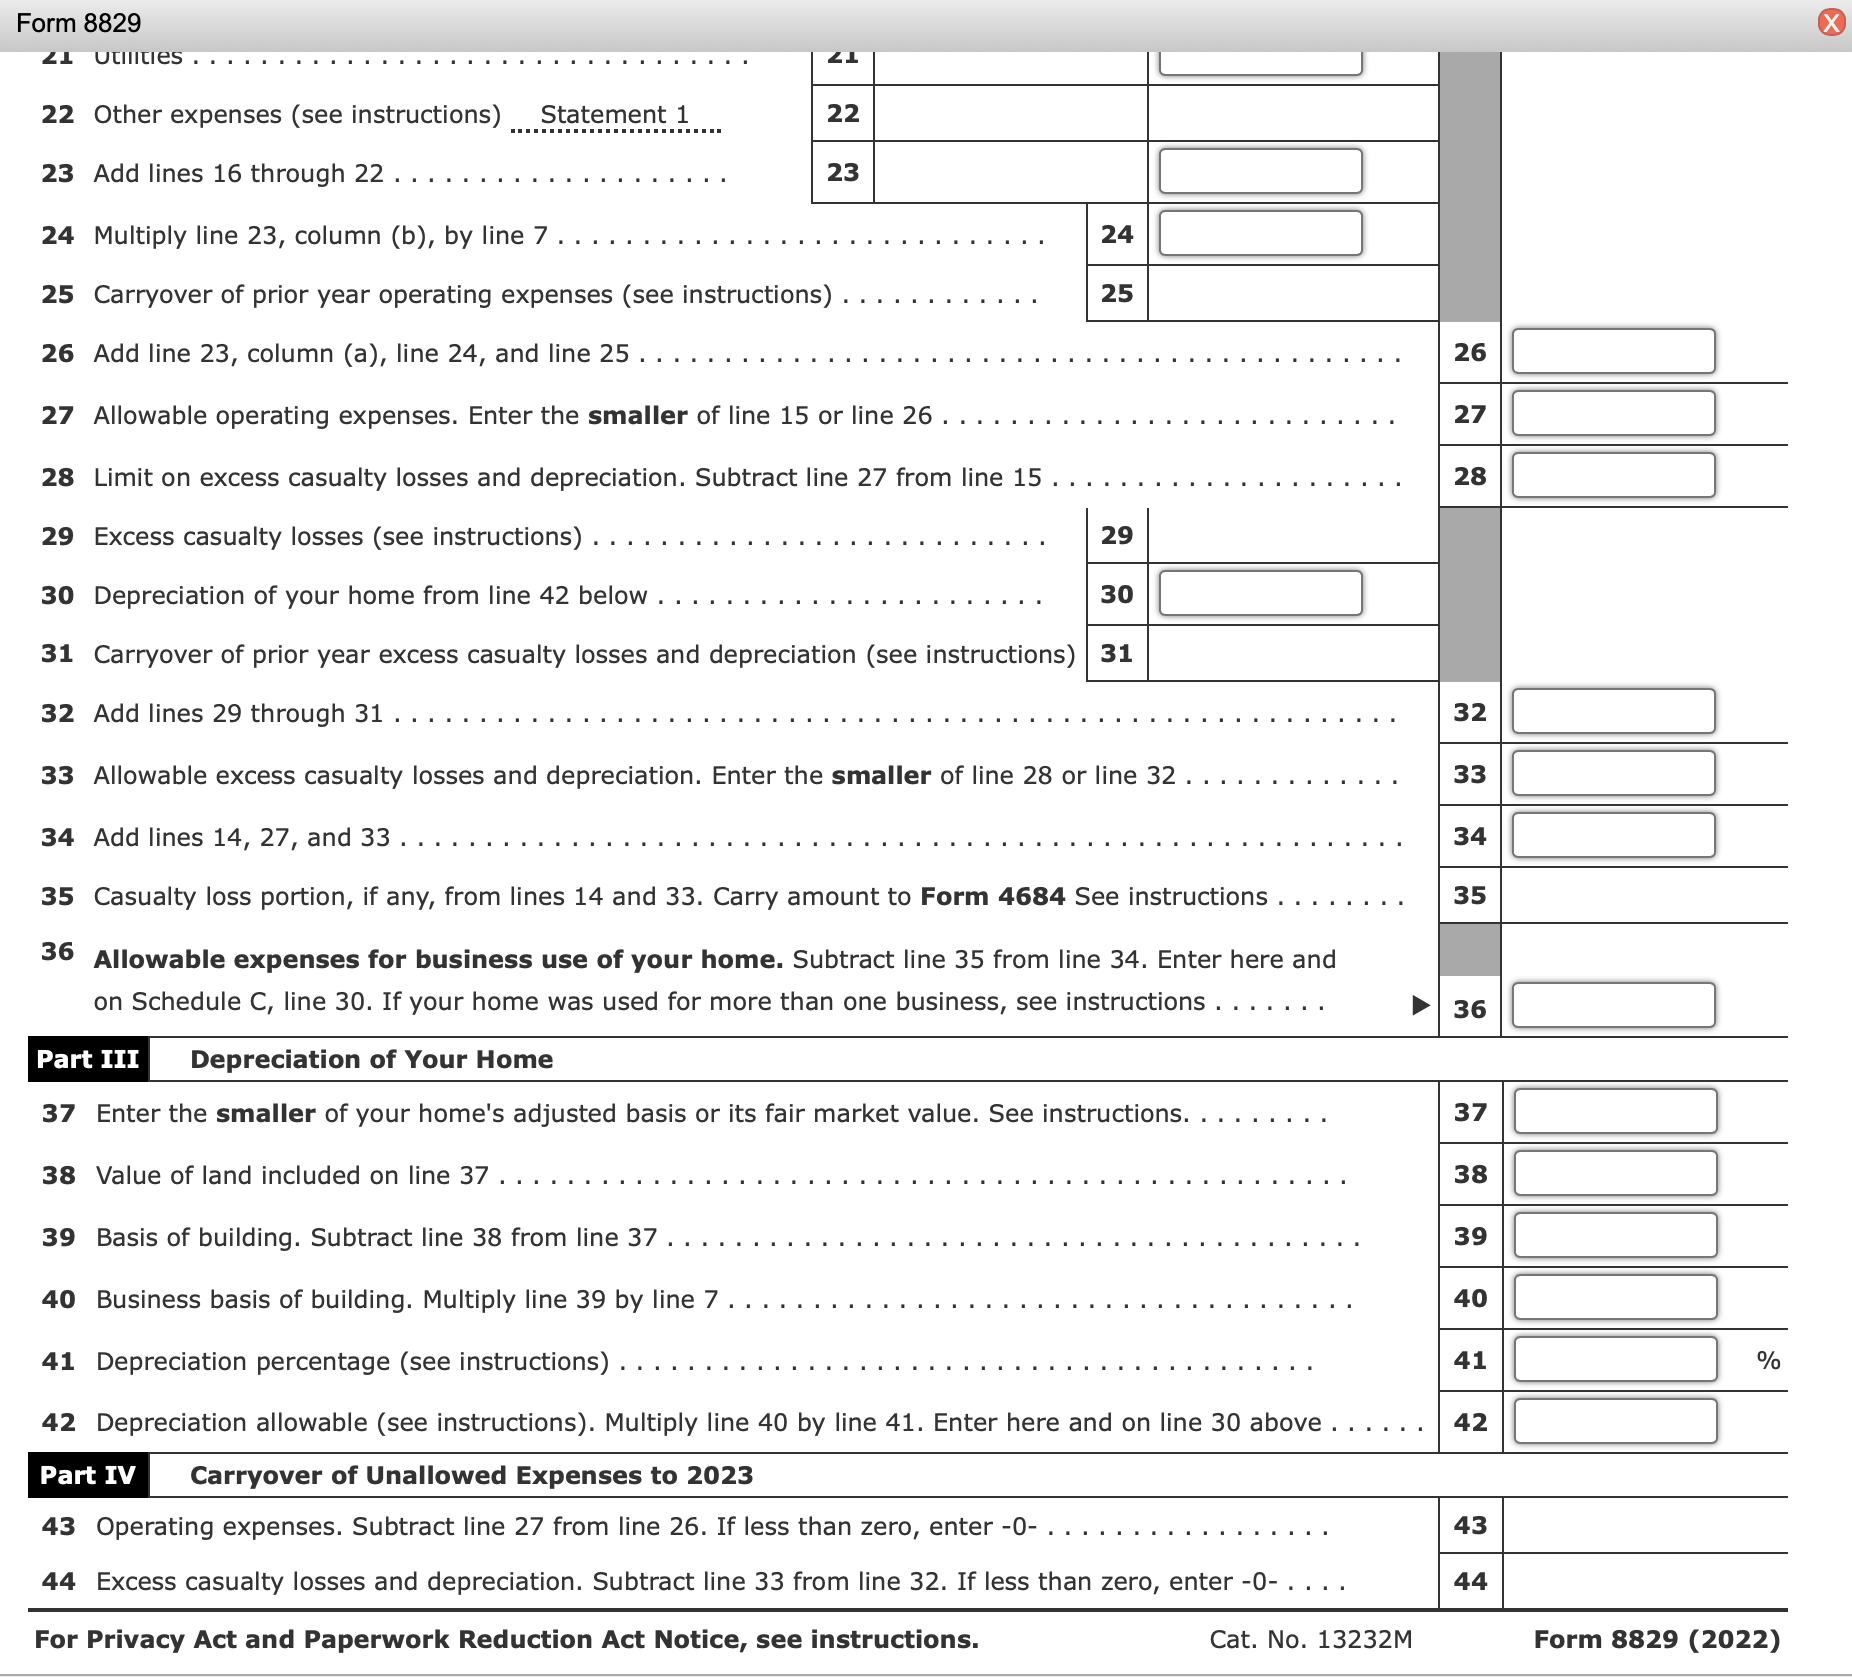Screen dimensions: 1852x1677
Task: Click the line 29 excess casualty losses cell
Action: 1293,535
